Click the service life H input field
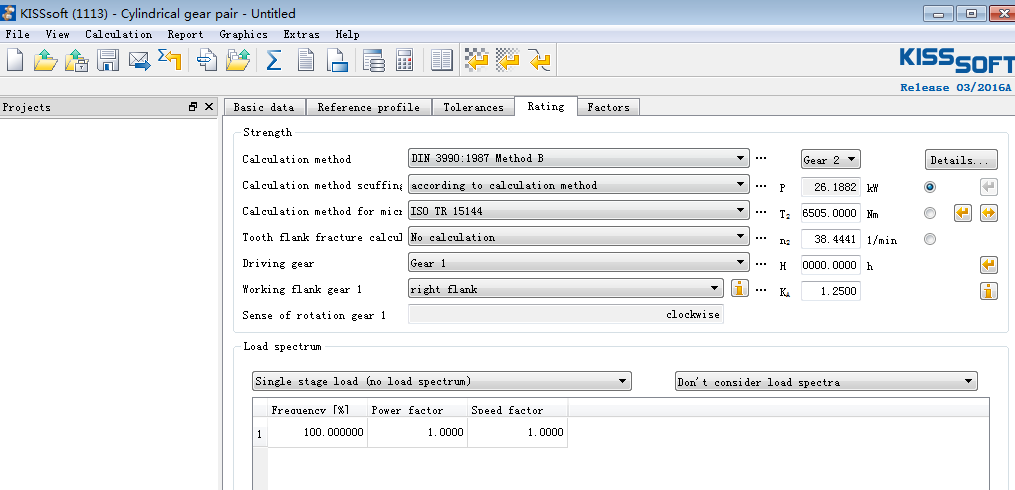The width and height of the screenshot is (1015, 490). click(x=831, y=265)
